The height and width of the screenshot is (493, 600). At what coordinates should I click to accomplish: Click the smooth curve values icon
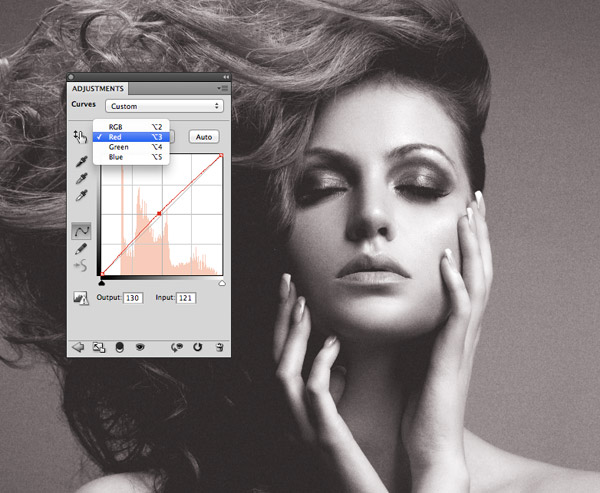pyautogui.click(x=81, y=266)
